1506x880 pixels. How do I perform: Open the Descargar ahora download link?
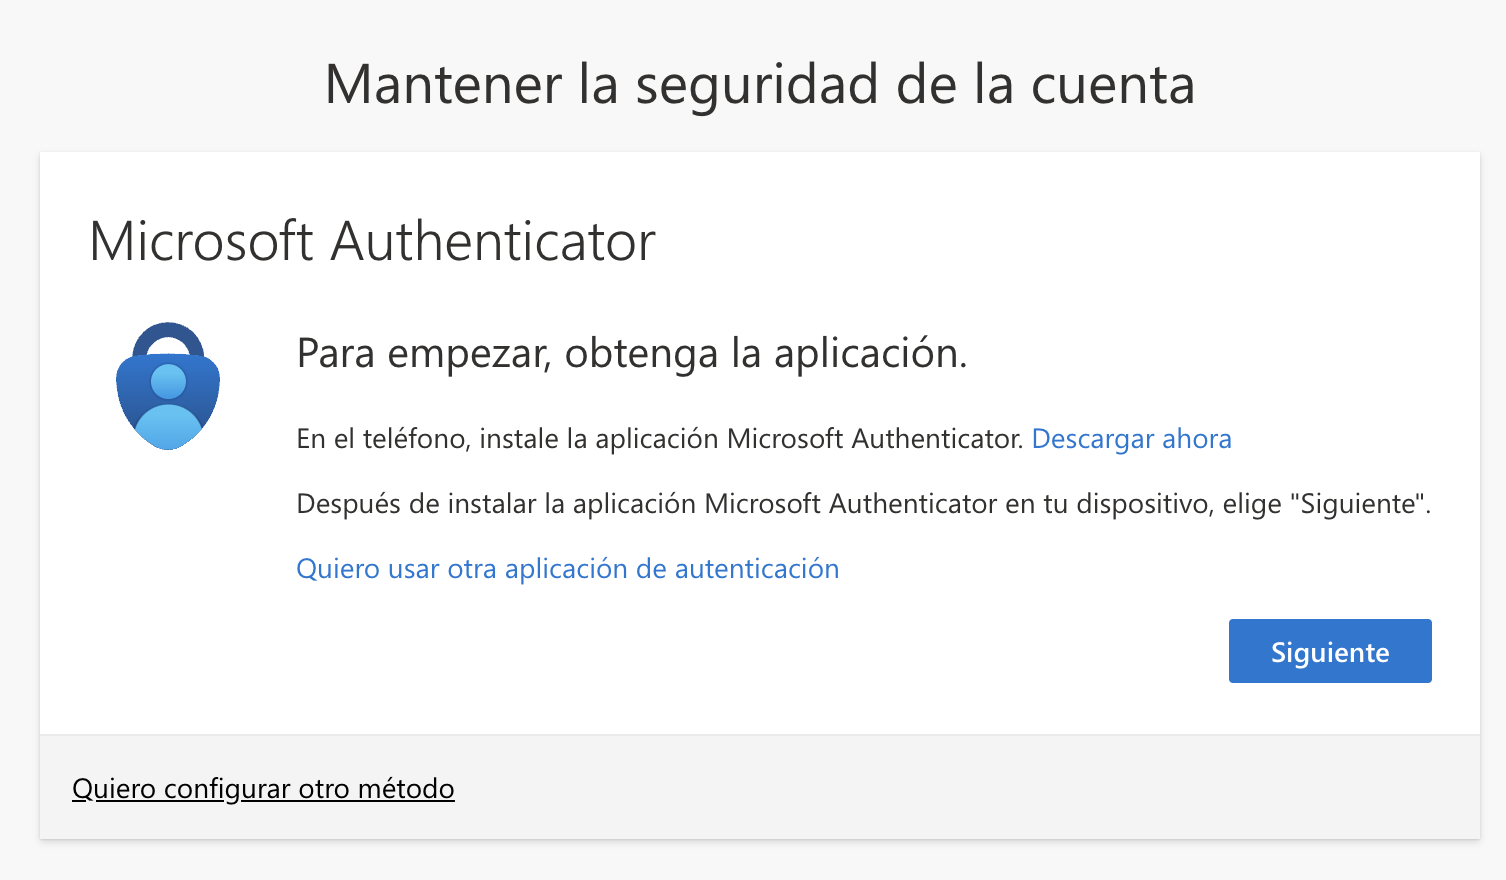click(x=1131, y=439)
